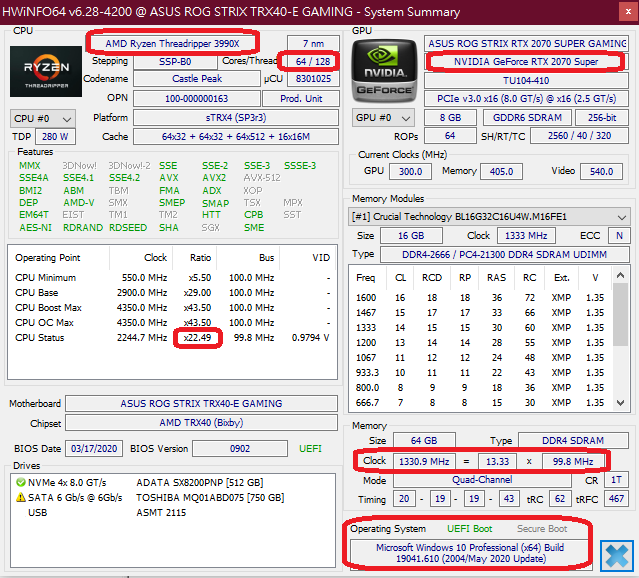
Task: Click the sTRX4 (SP3r3) platform field
Action: [236, 118]
